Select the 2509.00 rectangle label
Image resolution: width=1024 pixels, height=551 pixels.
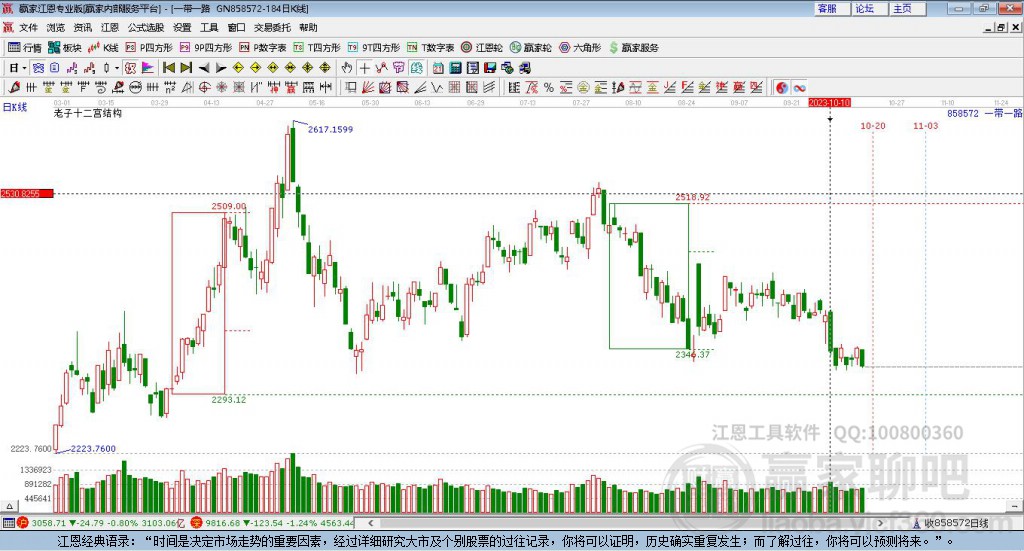pos(229,206)
